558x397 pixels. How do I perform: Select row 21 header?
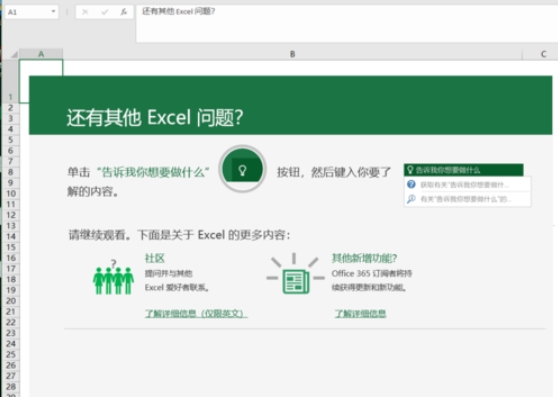(10, 312)
